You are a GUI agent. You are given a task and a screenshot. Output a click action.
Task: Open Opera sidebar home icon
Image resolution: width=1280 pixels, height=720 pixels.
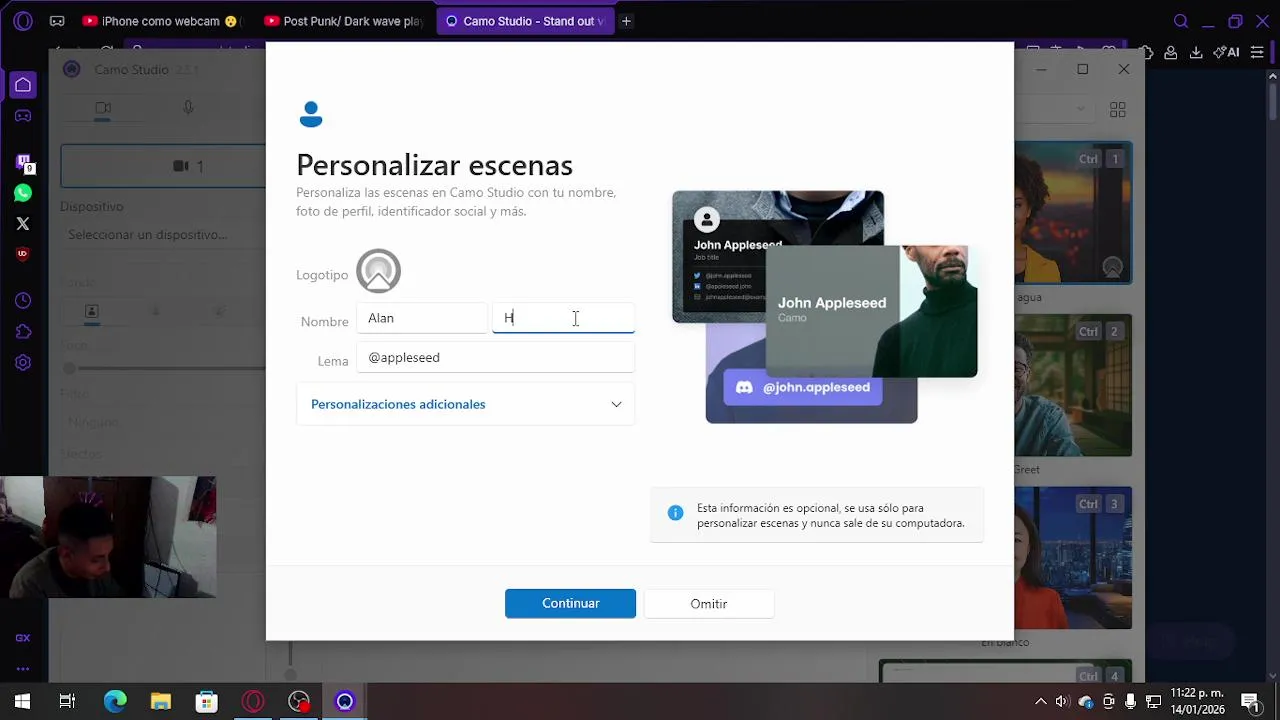[x=23, y=85]
